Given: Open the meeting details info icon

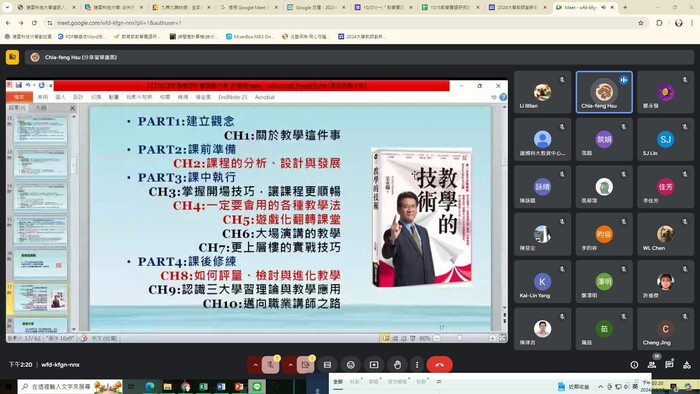Looking at the screenshot, I should 634,365.
